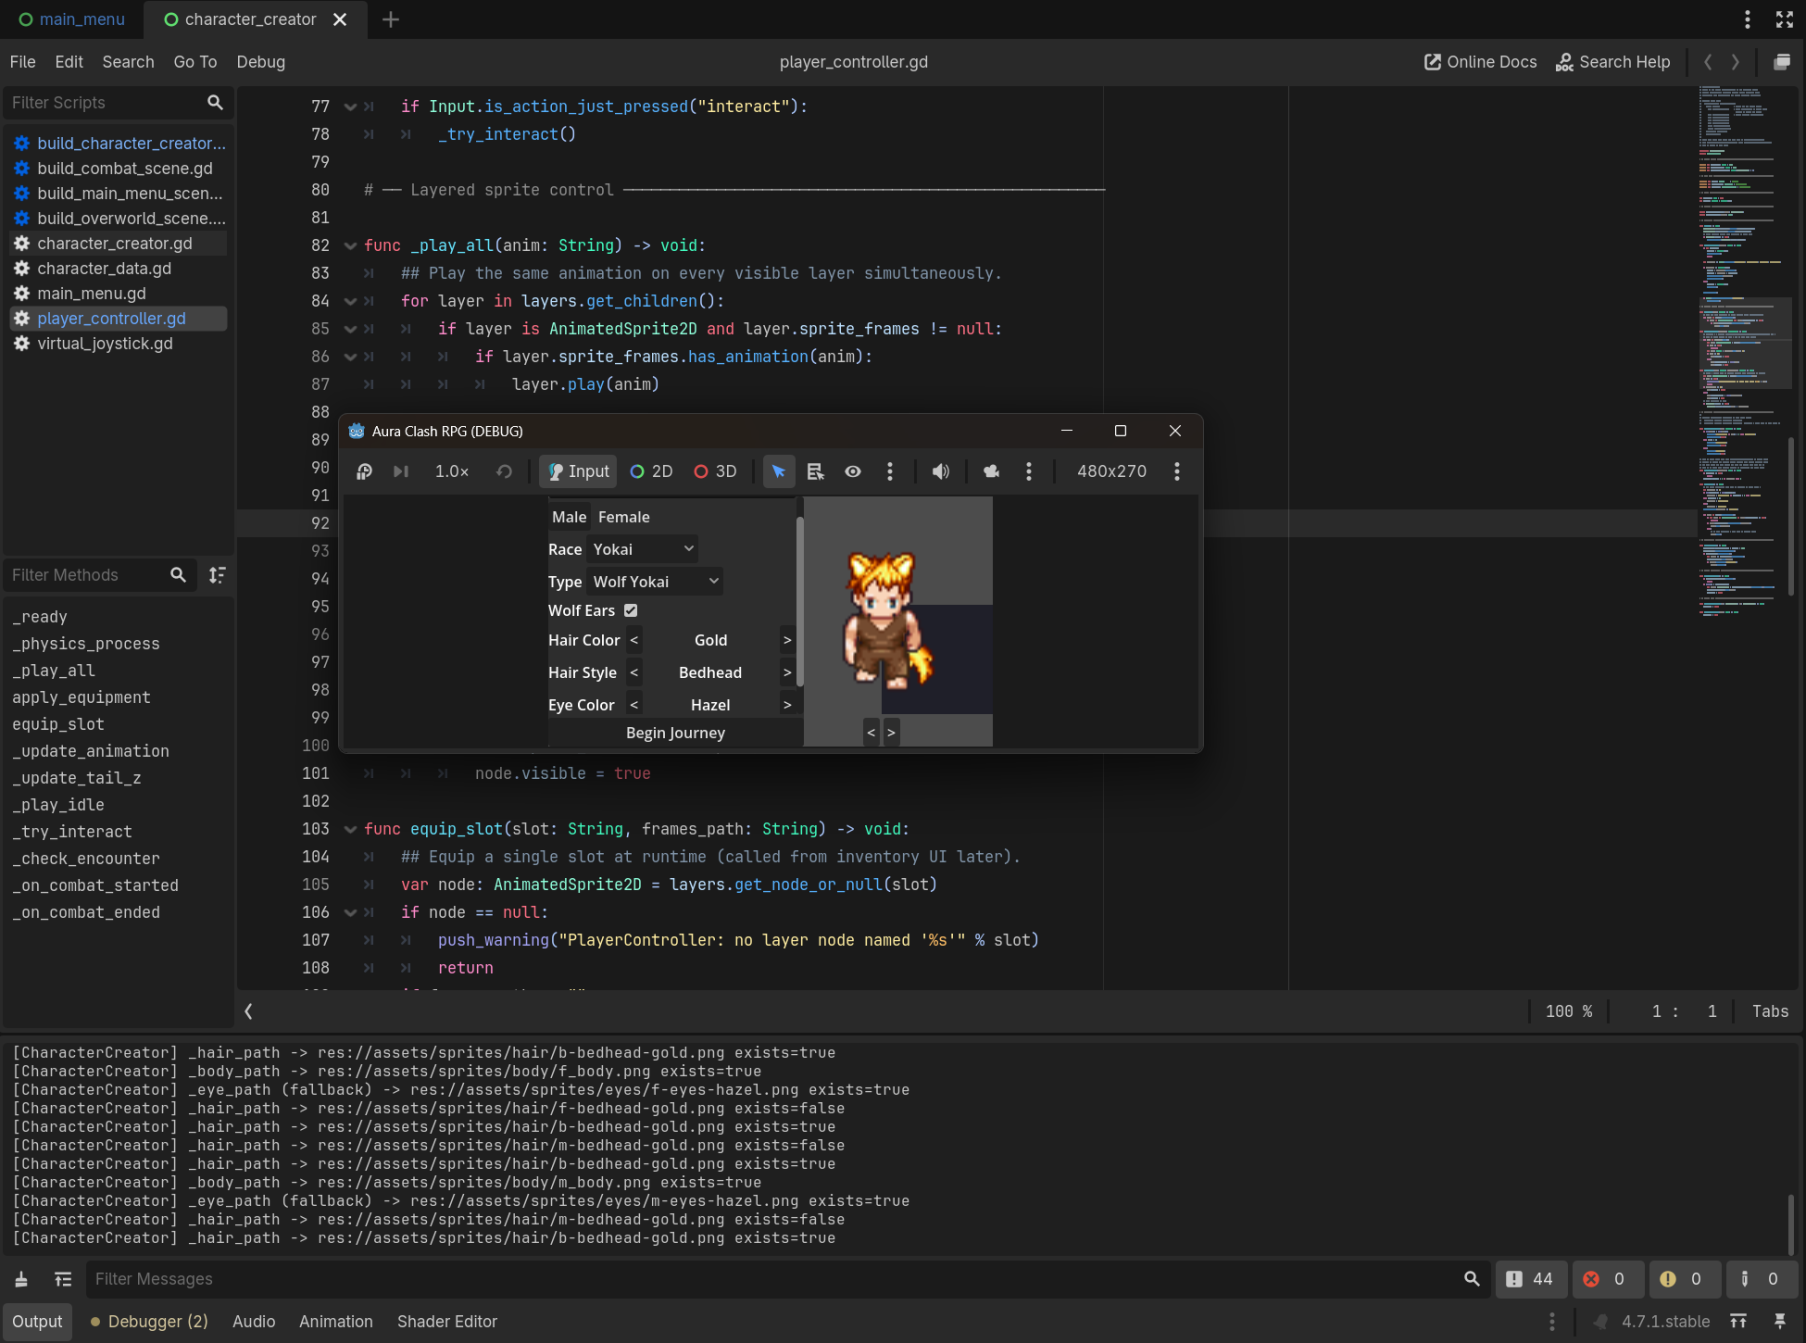Switch game view to 3D mode
The height and width of the screenshot is (1343, 1806).
point(716,471)
